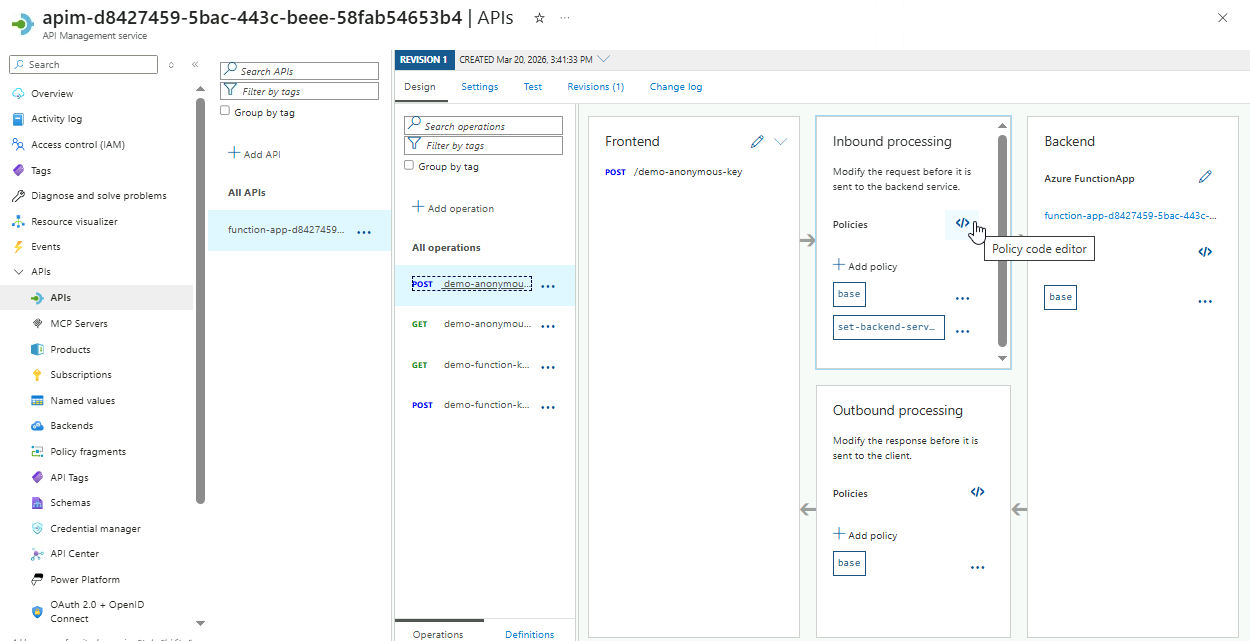Screen dimensions: 1250x641
Task: Open the Inbound processing policy code editor
Action: [x=962, y=224]
